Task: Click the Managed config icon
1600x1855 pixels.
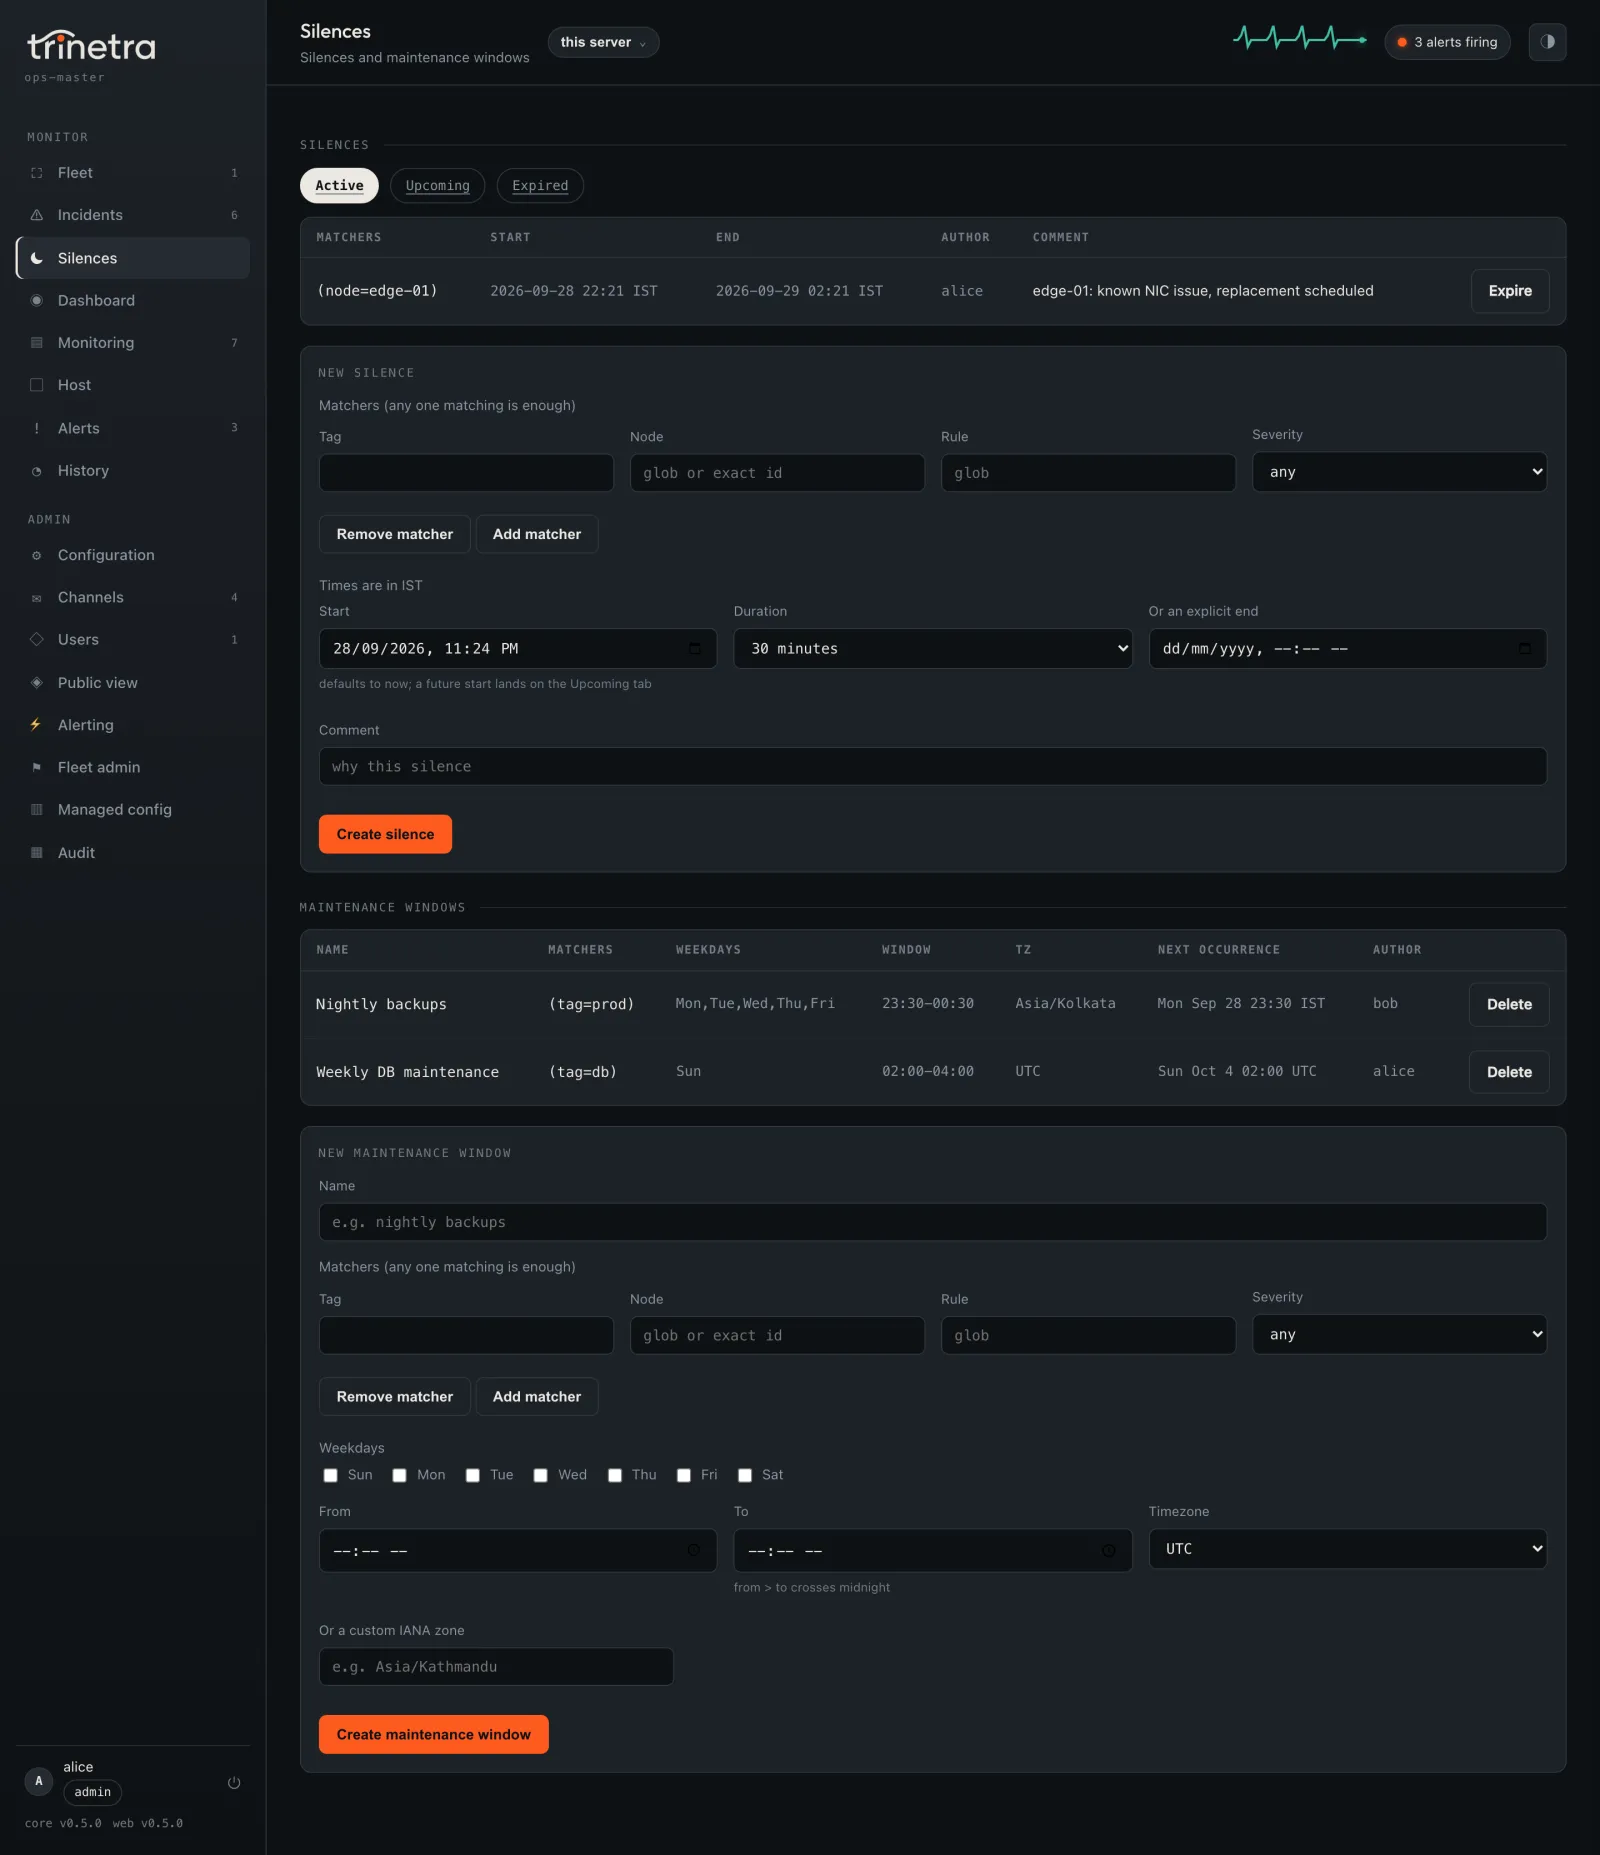Action: click(x=37, y=810)
